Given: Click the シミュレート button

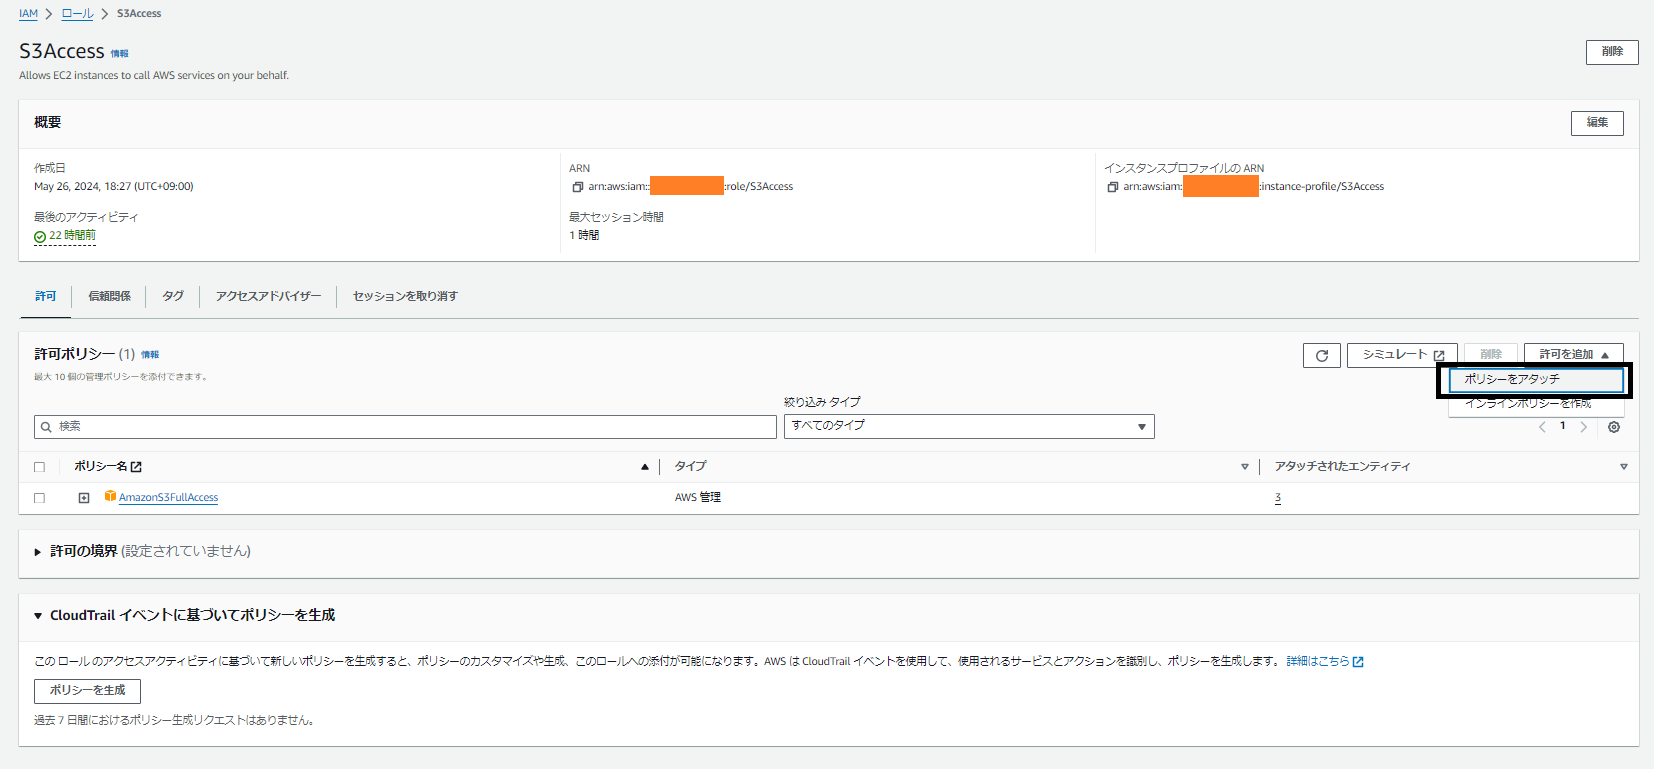Looking at the screenshot, I should pyautogui.click(x=1402, y=355).
